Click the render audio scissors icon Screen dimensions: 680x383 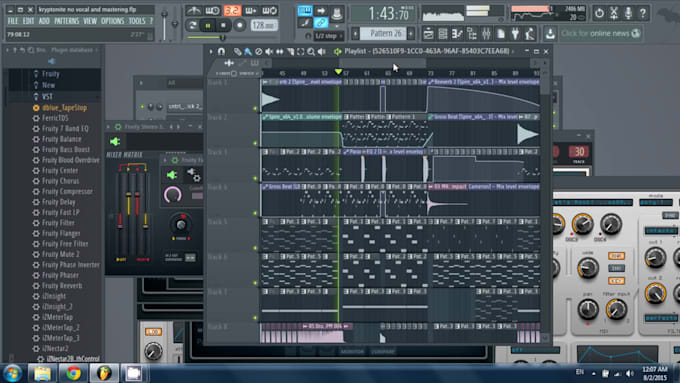click(x=614, y=13)
